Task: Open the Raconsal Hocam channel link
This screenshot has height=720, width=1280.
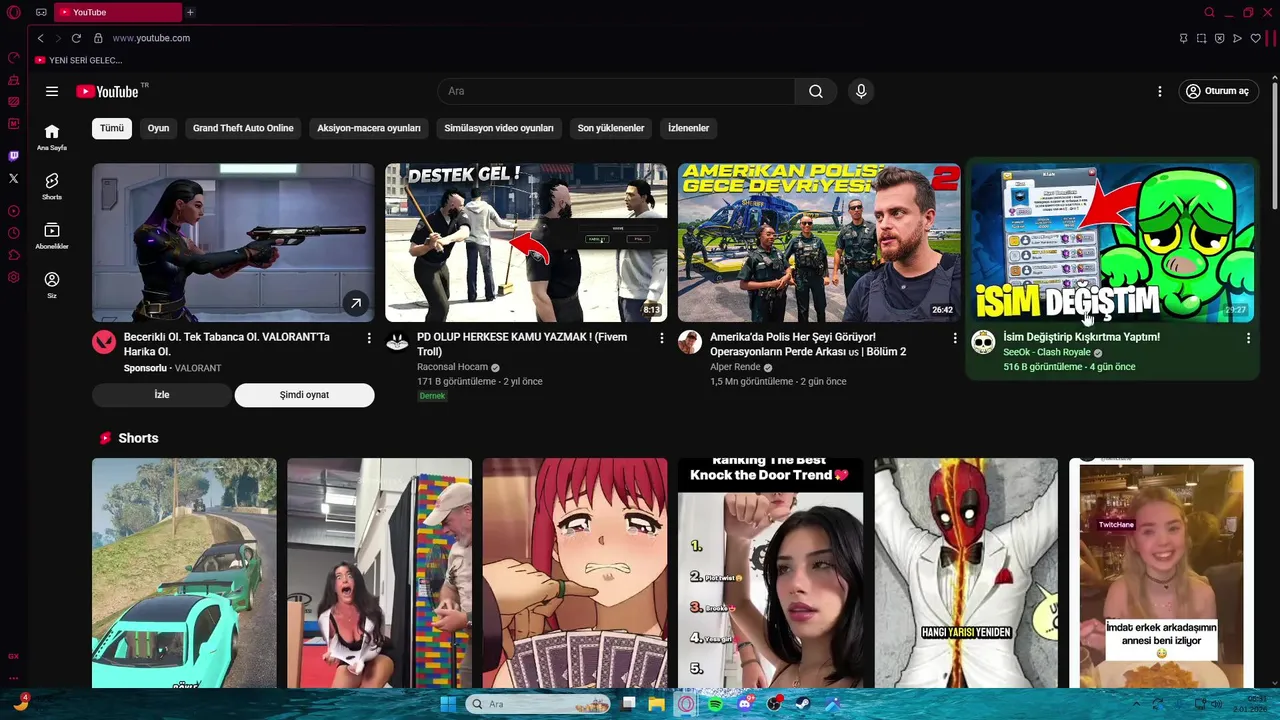Action: point(452,367)
